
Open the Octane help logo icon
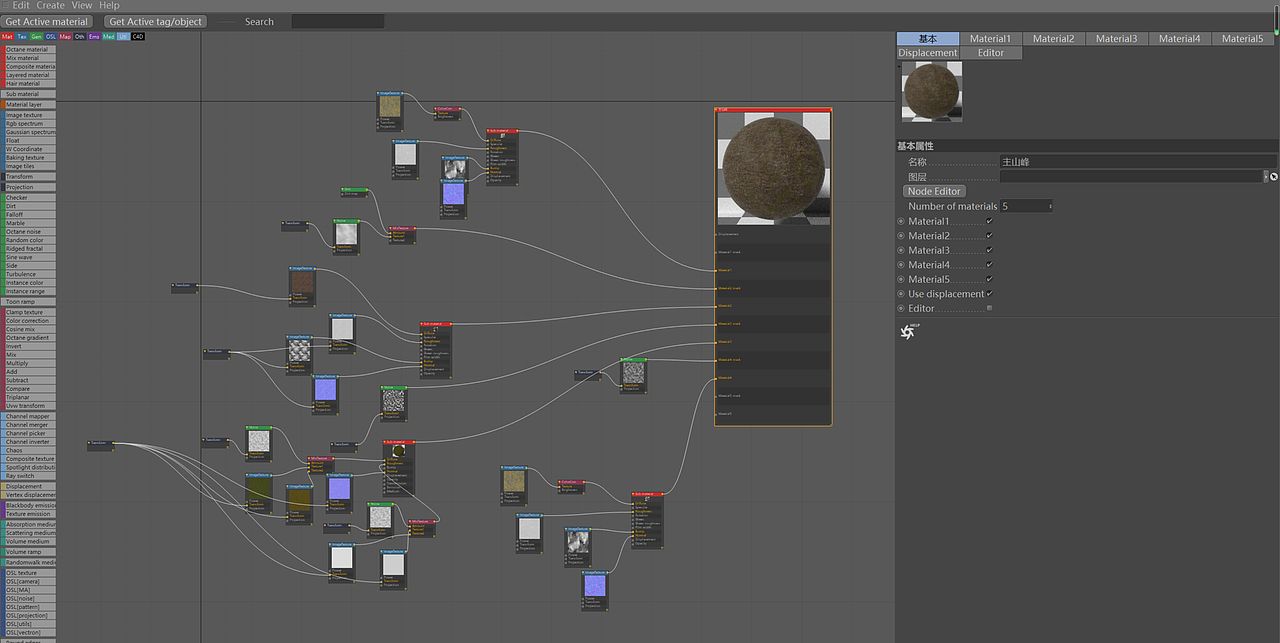(908, 332)
